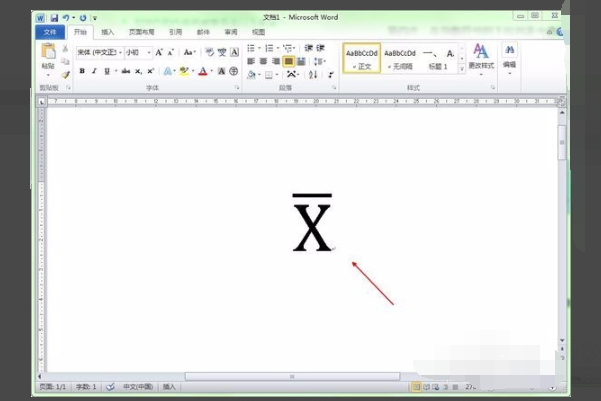Open Word Help question mark icon
Screen dimensions: 601x401
click(560, 32)
